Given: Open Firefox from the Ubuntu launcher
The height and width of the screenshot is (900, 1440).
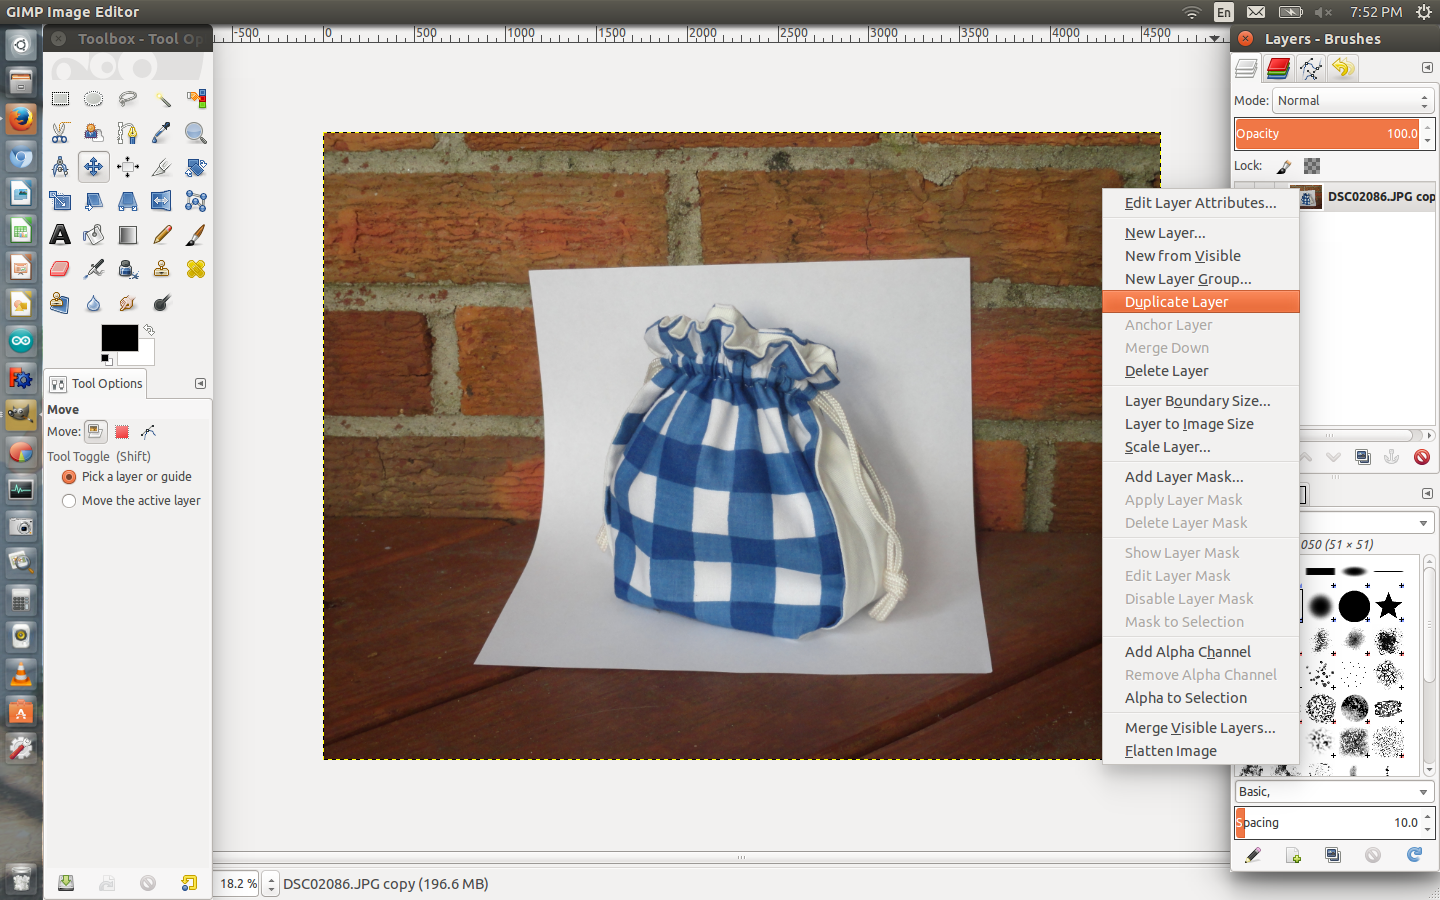Looking at the screenshot, I should point(21,119).
